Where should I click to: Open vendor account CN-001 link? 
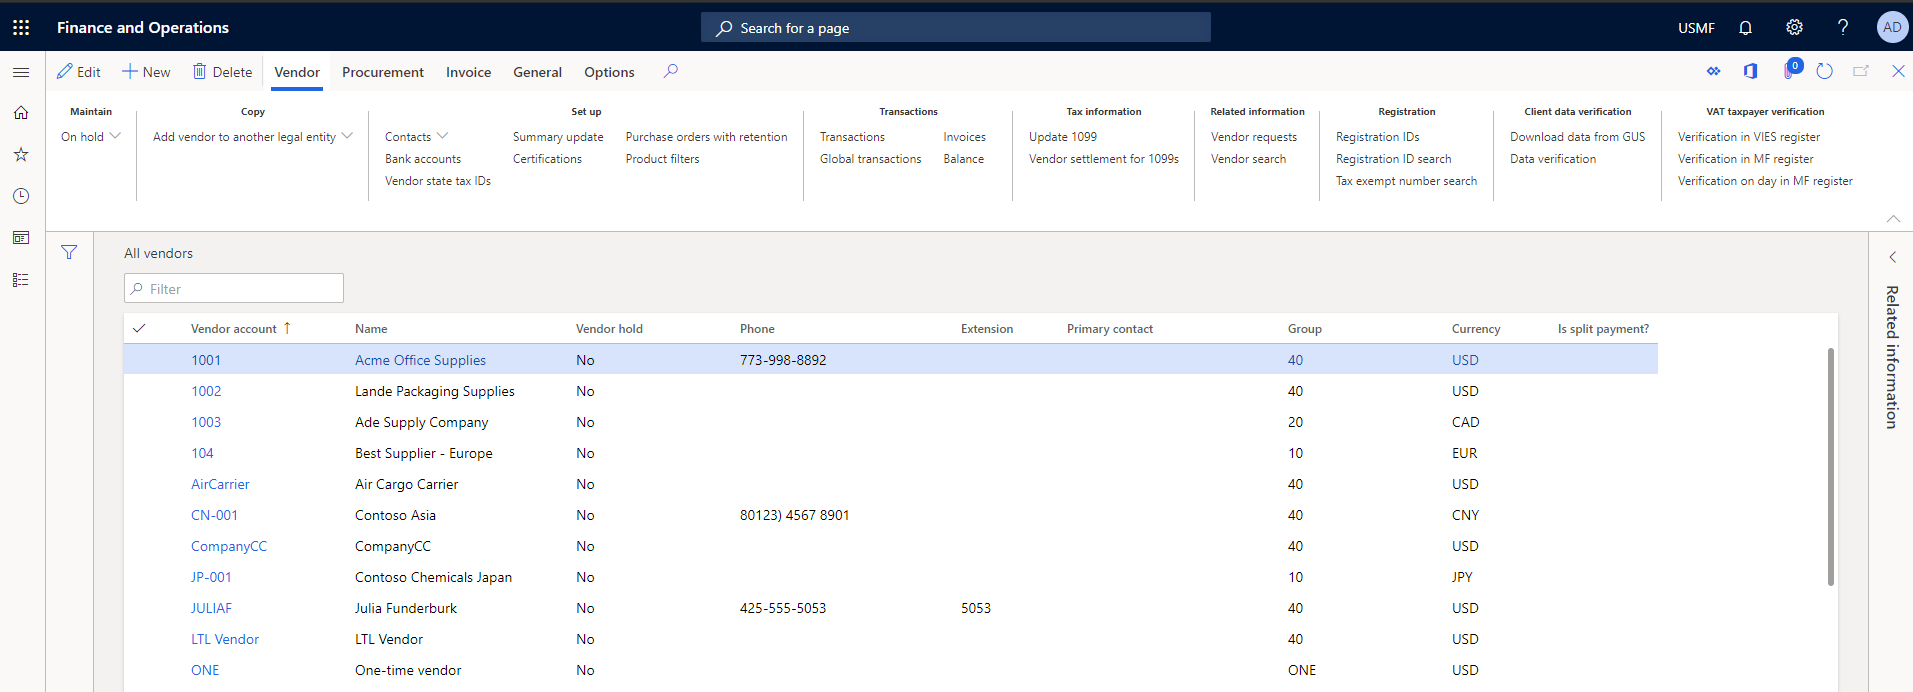[215, 515]
